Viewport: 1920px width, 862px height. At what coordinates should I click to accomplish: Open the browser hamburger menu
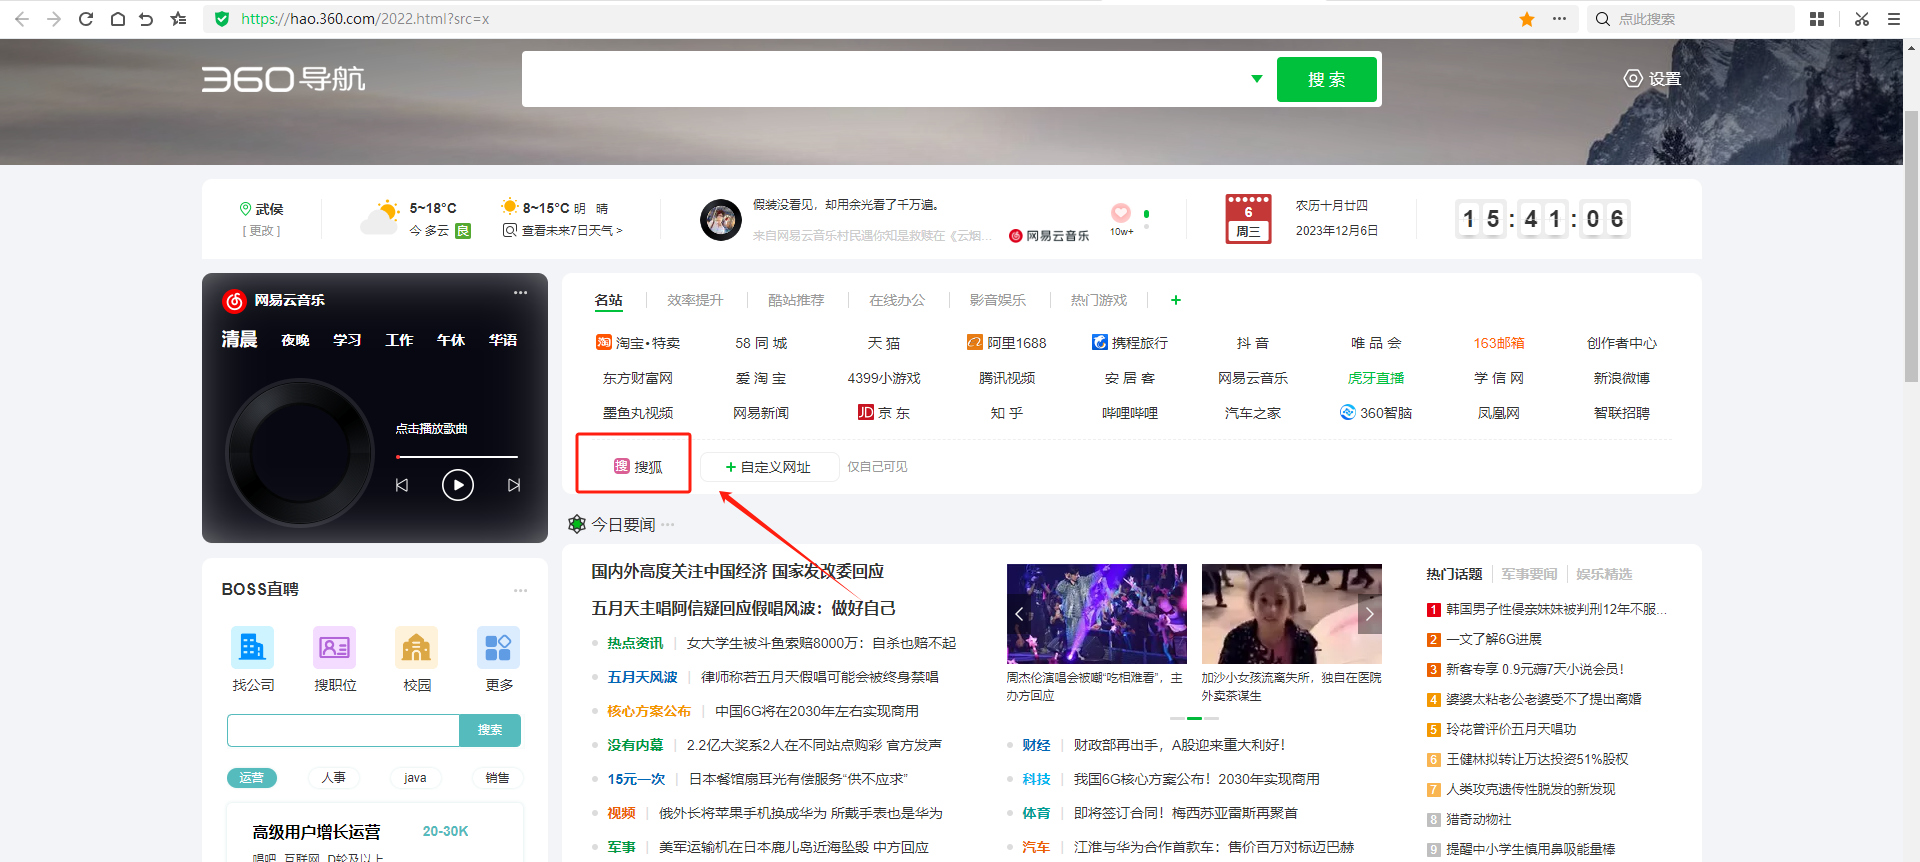tap(1894, 19)
